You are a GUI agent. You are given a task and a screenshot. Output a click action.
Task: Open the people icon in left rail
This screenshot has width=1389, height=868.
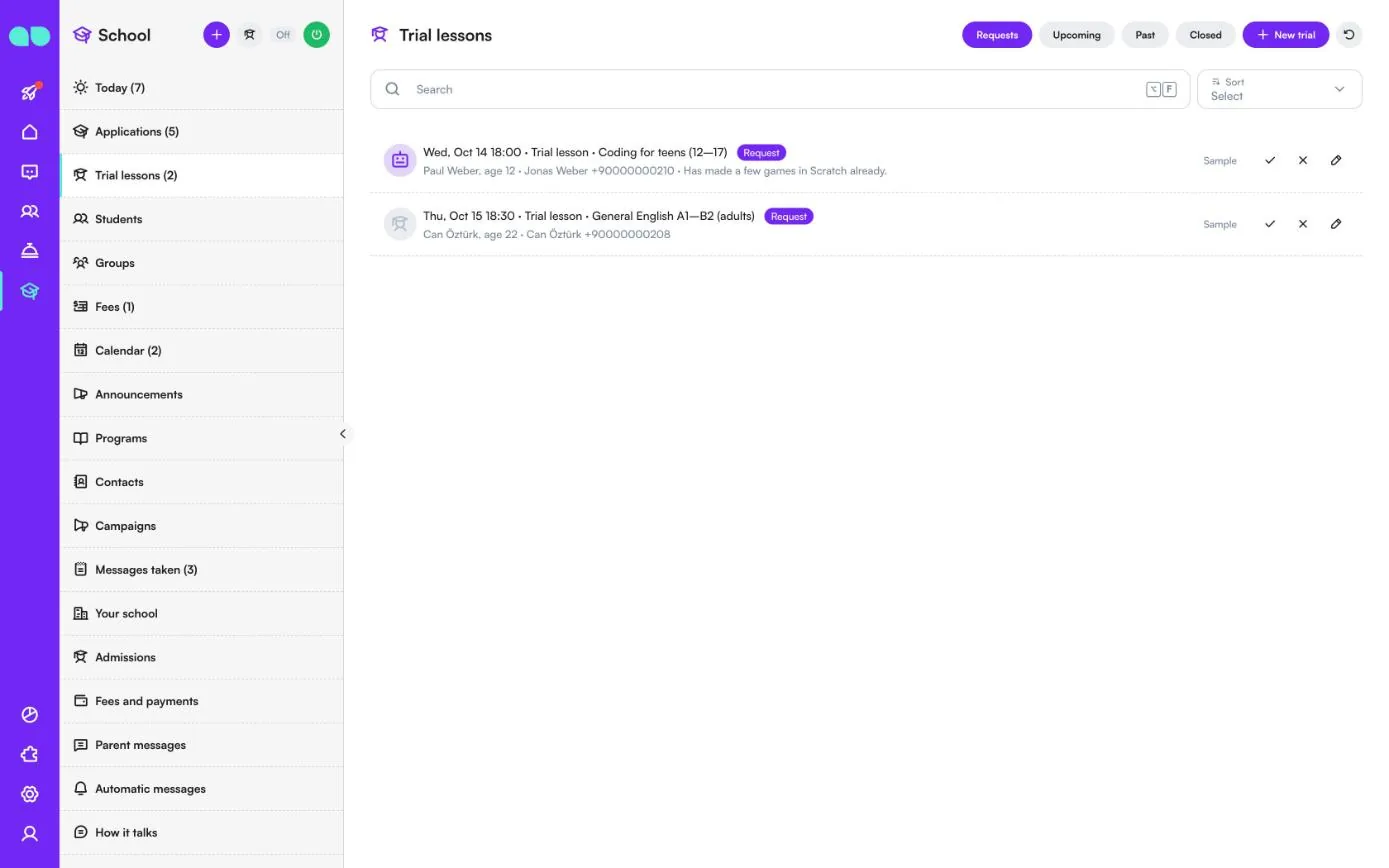30,212
